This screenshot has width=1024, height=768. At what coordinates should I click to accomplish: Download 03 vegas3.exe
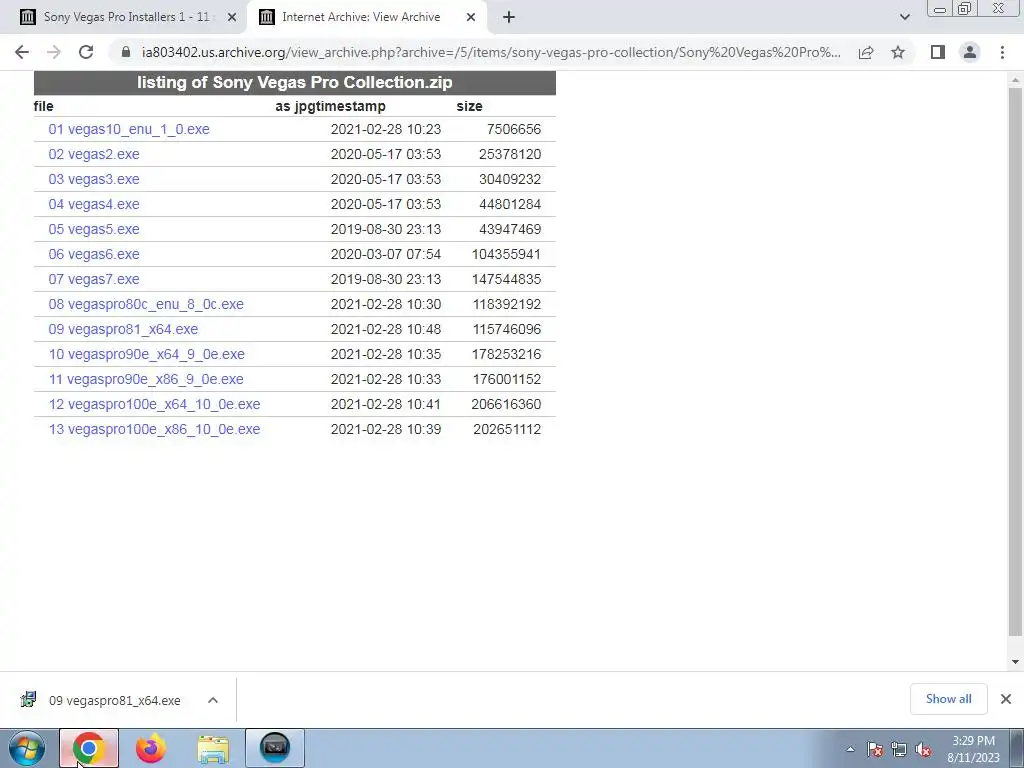(x=93, y=179)
